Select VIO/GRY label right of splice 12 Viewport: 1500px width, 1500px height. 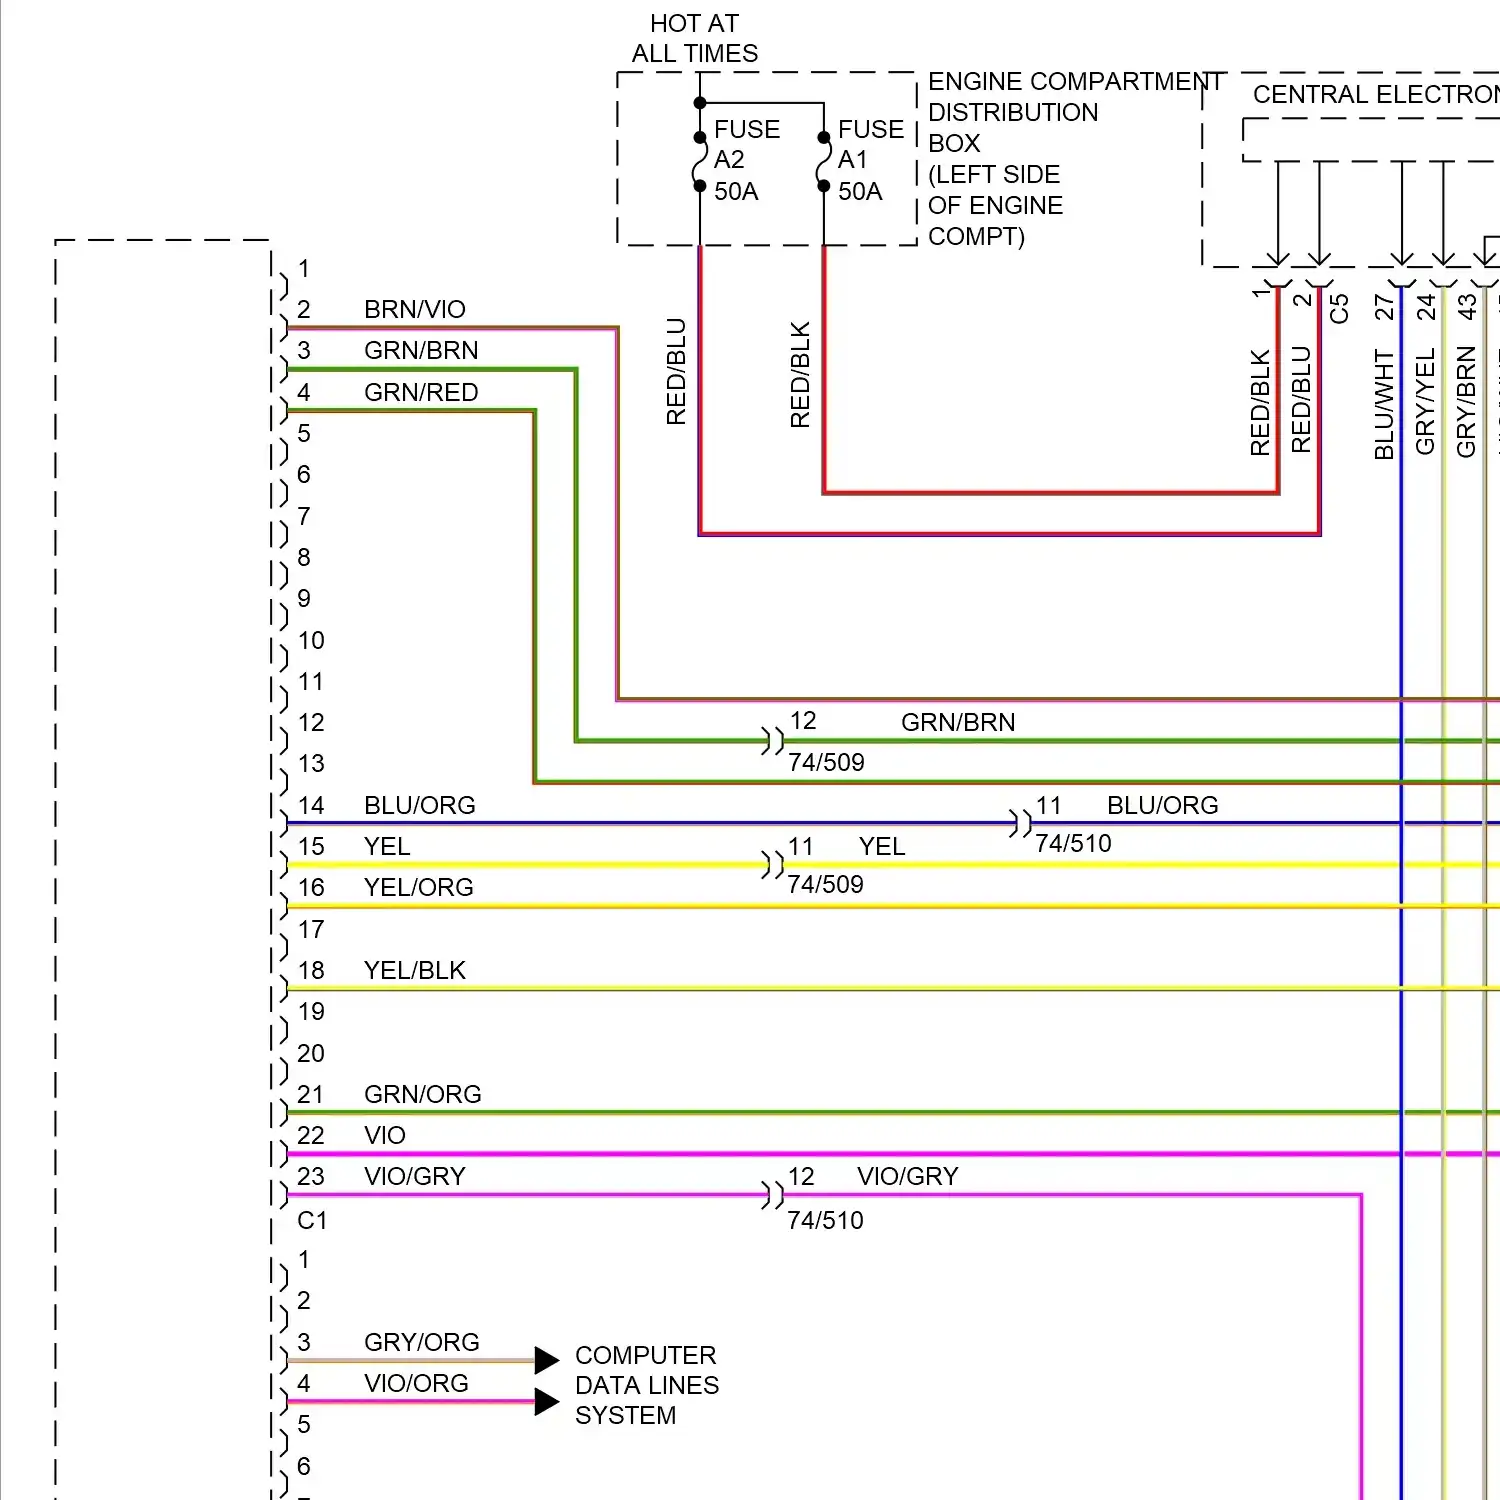[x=908, y=1176]
